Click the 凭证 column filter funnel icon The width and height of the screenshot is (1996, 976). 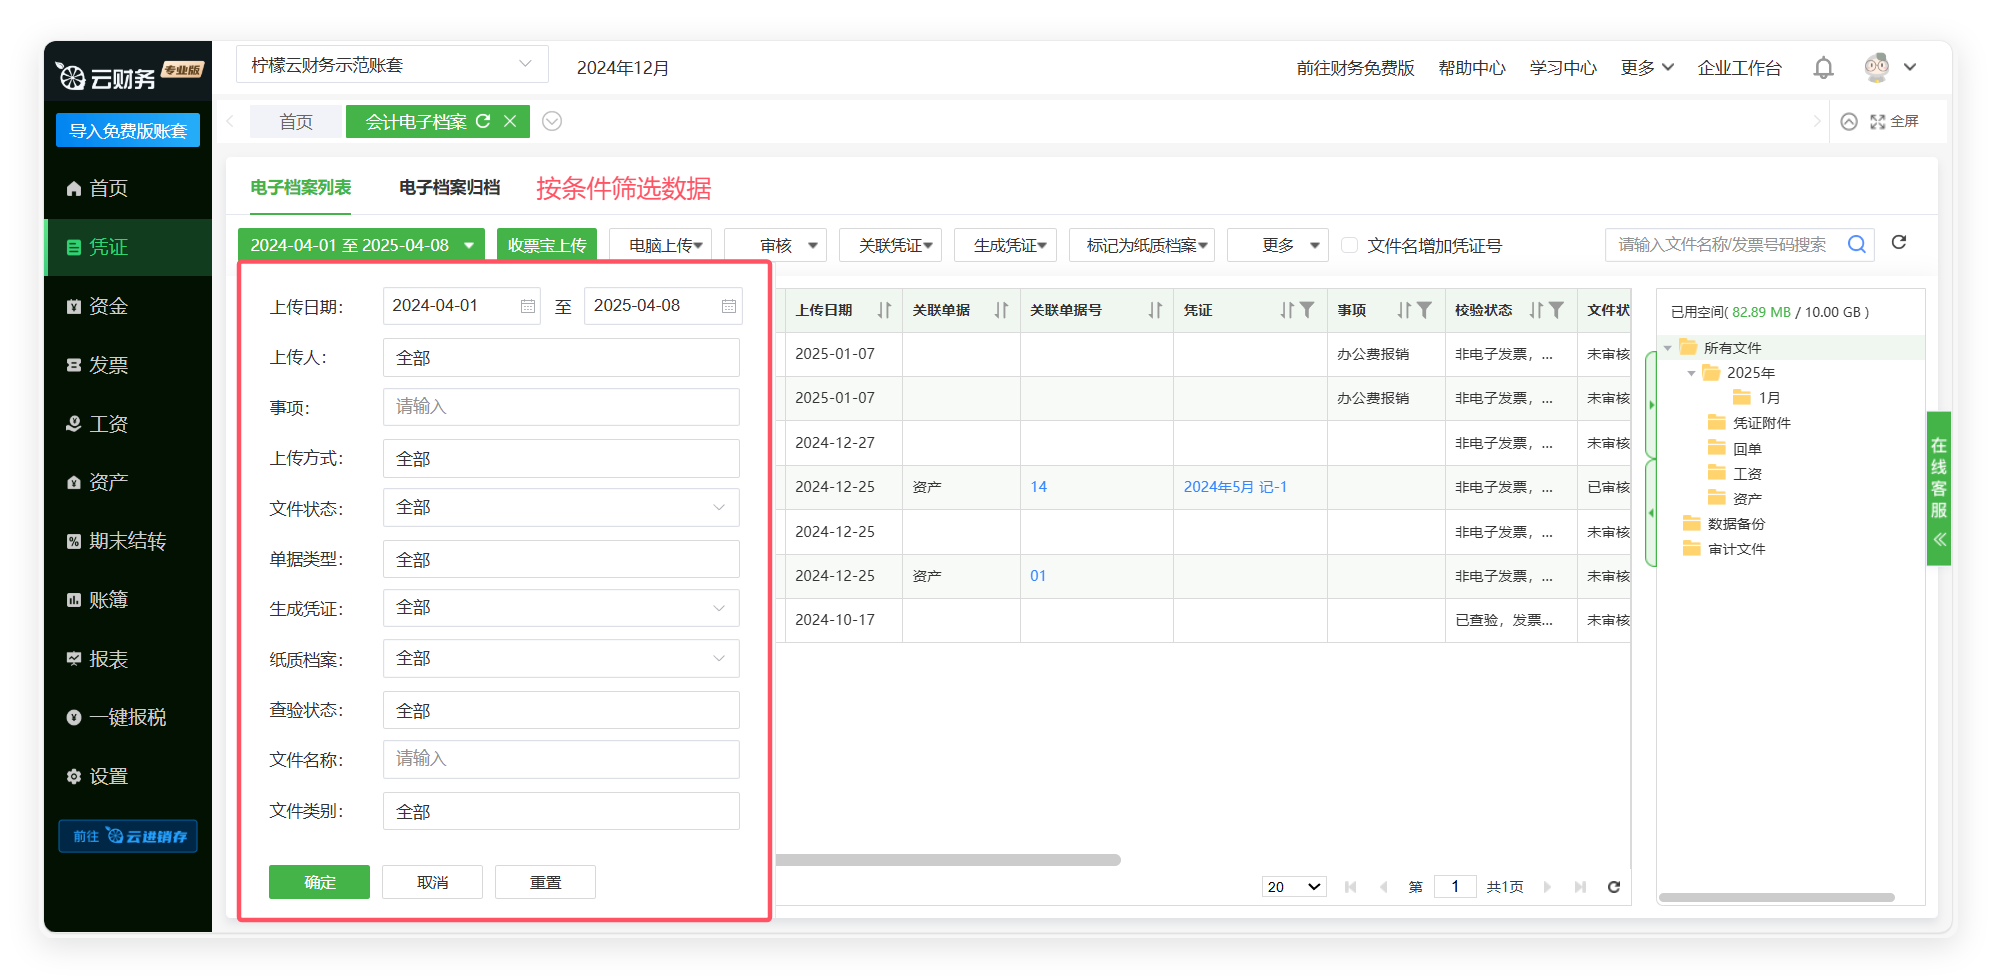click(x=1307, y=310)
